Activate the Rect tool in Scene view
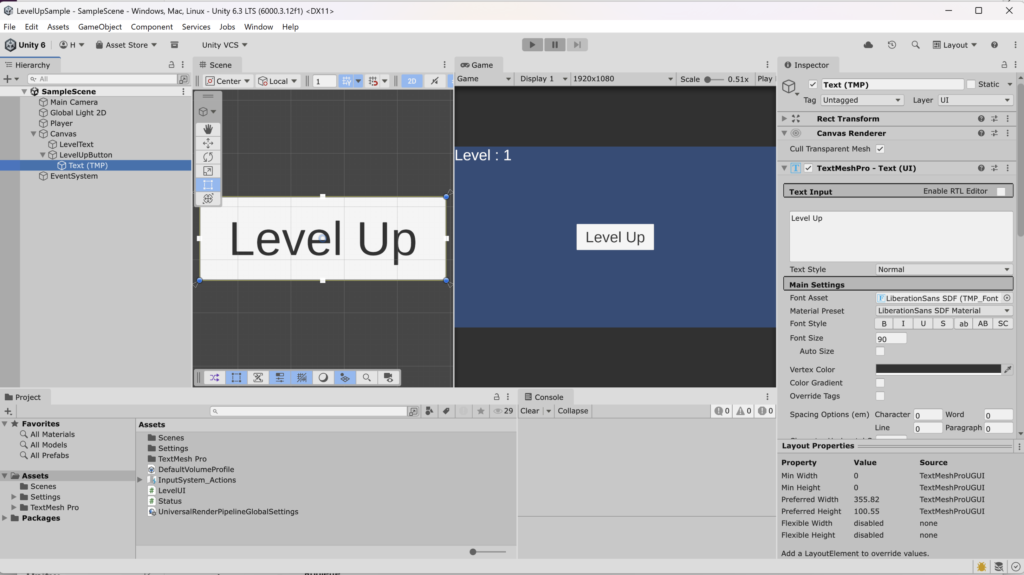 207,185
